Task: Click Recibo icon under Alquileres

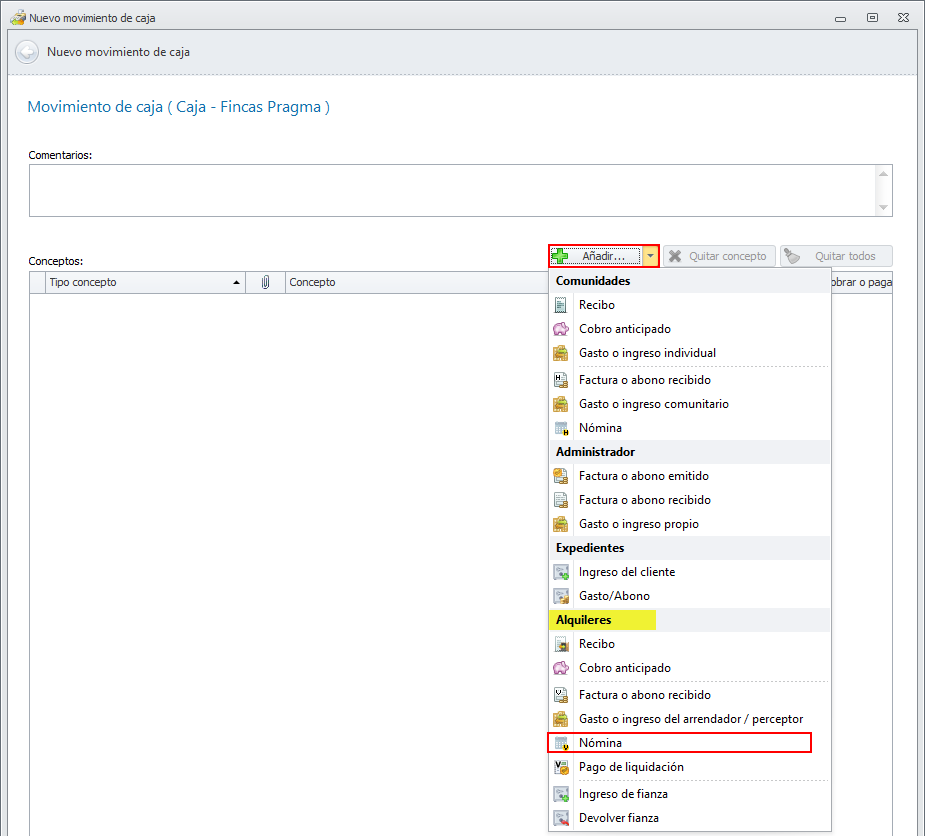Action: (x=561, y=644)
